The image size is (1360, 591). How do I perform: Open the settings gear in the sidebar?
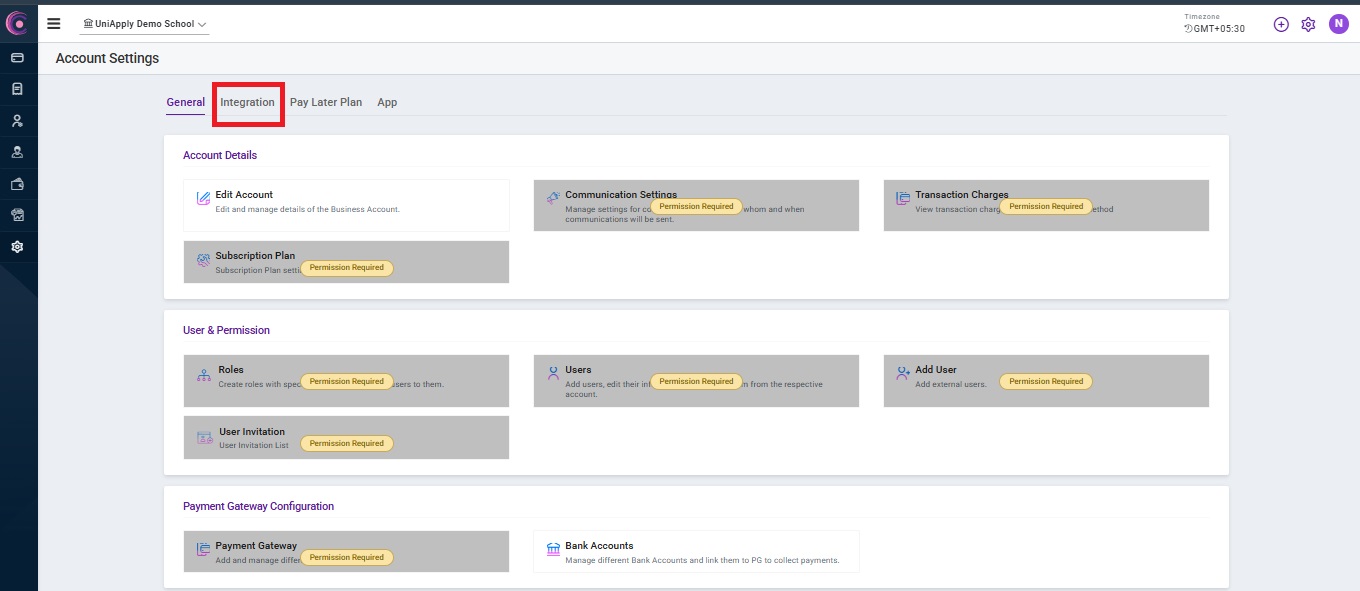(17, 247)
